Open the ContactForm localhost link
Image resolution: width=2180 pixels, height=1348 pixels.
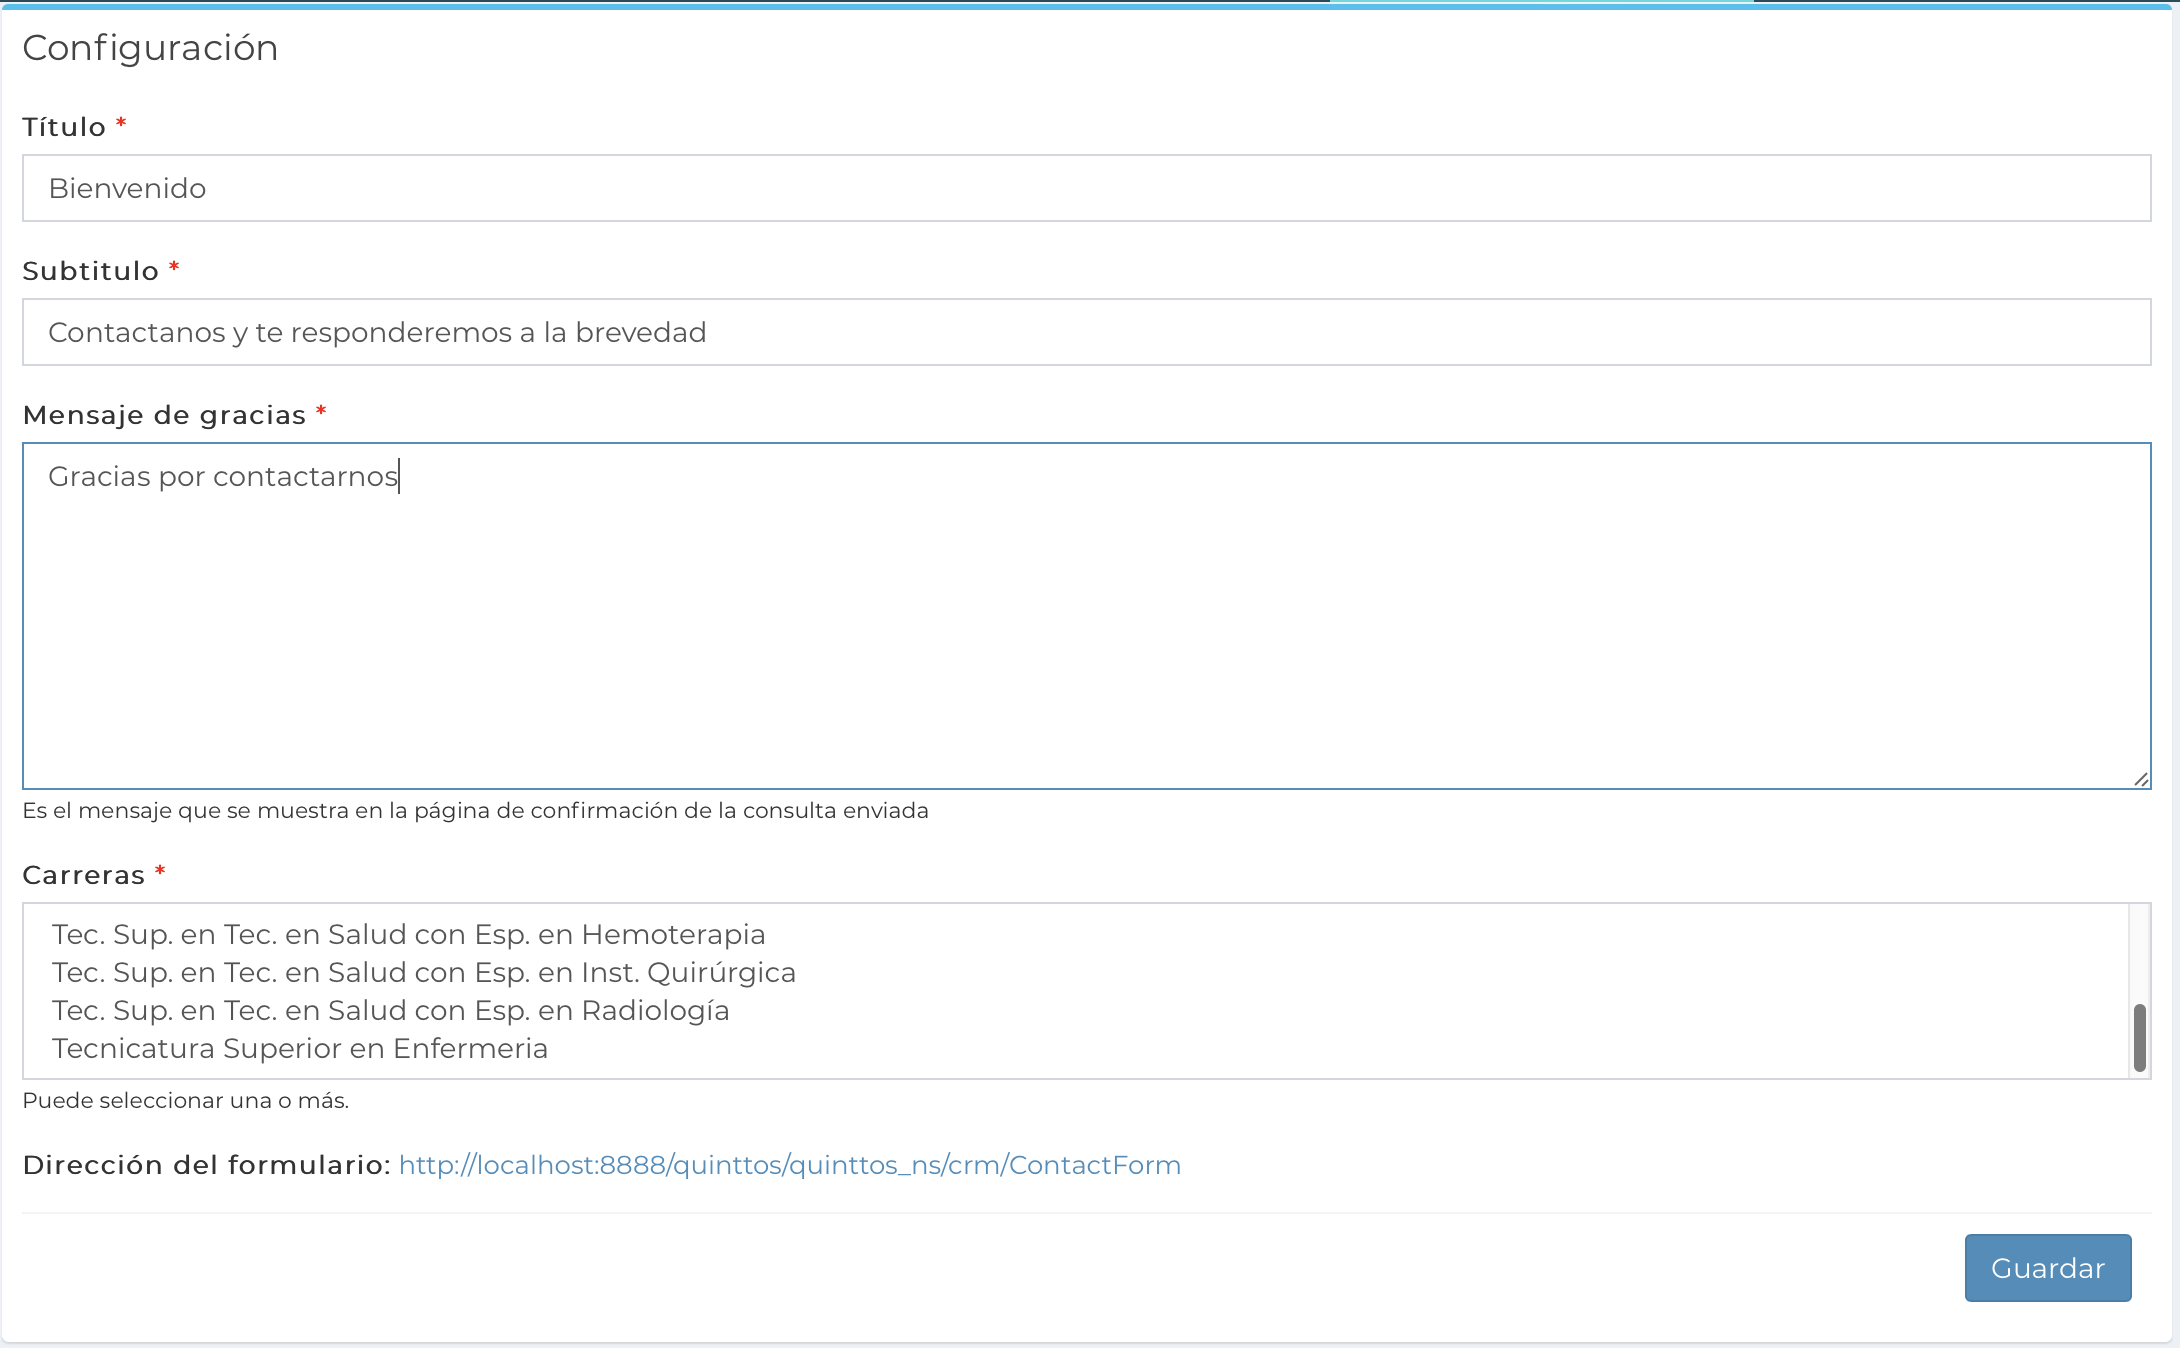pyautogui.click(x=789, y=1165)
